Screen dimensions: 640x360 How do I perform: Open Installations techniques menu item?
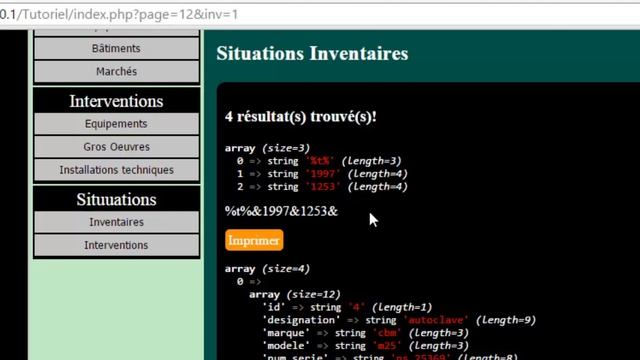click(x=116, y=170)
